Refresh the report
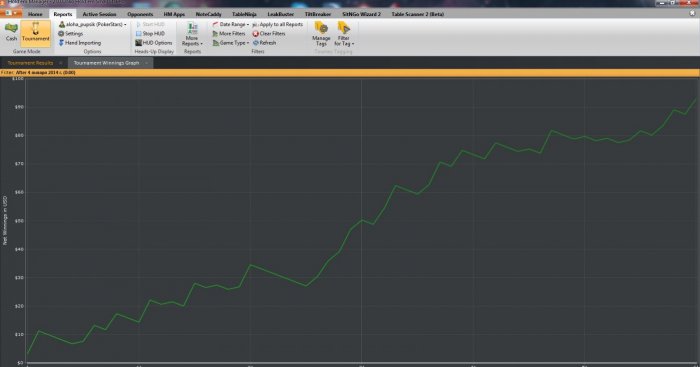Viewport: 700px width, 367px height. 264,43
